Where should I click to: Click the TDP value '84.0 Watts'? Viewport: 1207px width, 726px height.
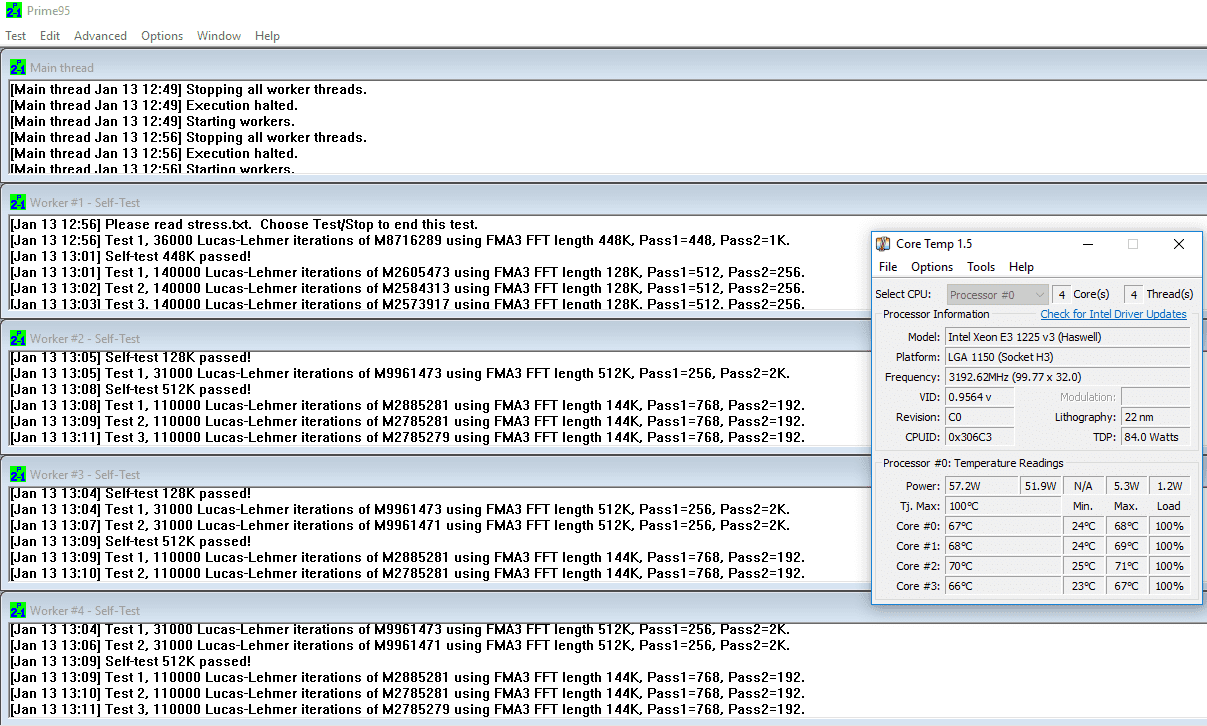coord(1156,437)
